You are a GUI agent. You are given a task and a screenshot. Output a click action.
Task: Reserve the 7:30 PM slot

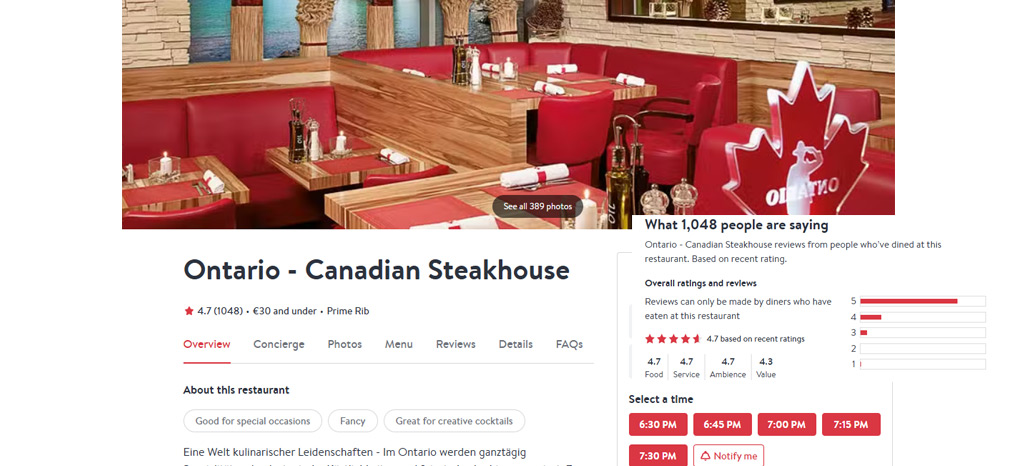point(658,456)
